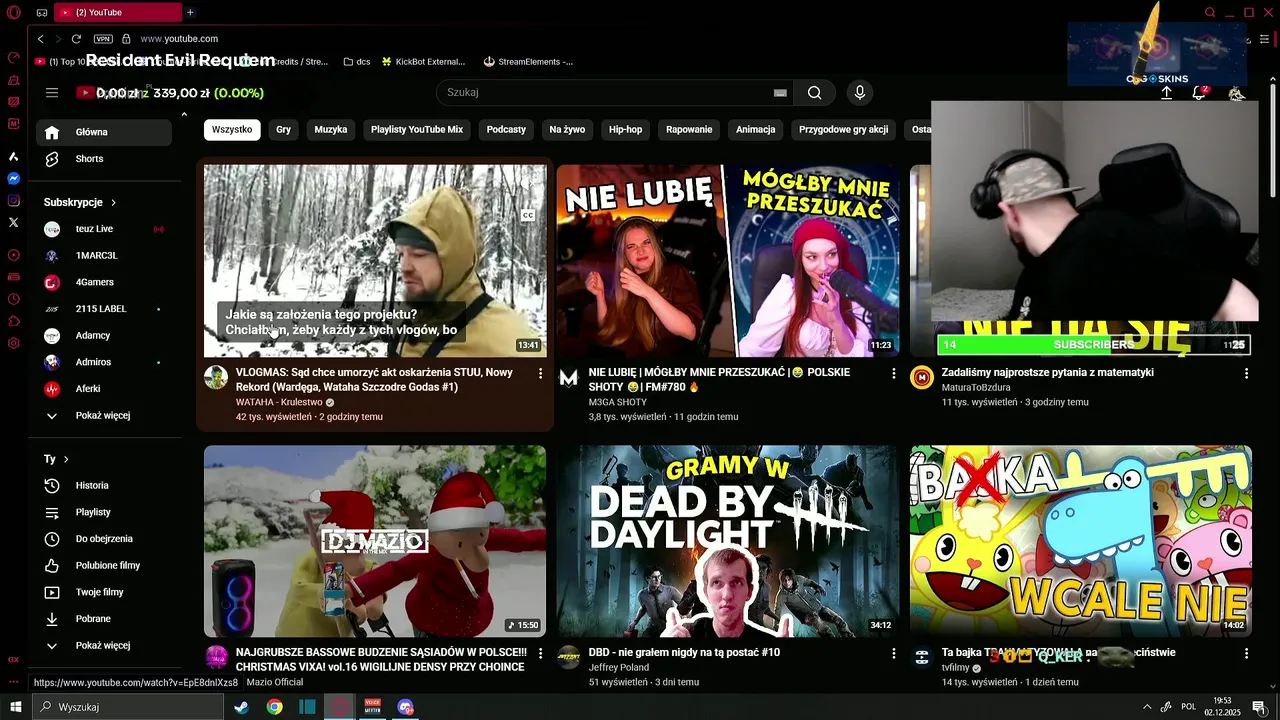Screen dimensions: 1280x720
Task: Select the Gry filter chip
Action: pos(283,130)
